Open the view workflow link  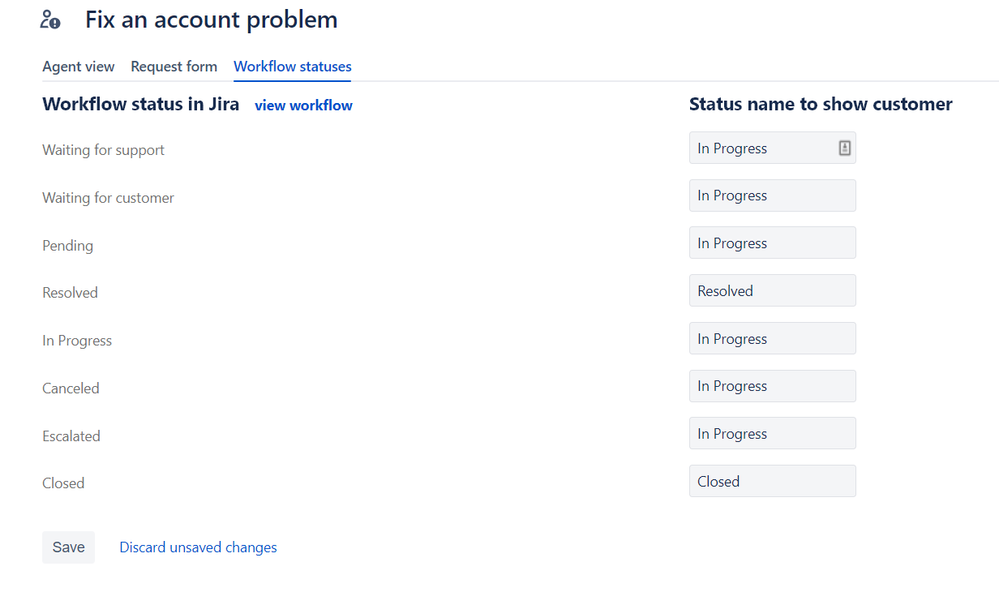tap(303, 105)
